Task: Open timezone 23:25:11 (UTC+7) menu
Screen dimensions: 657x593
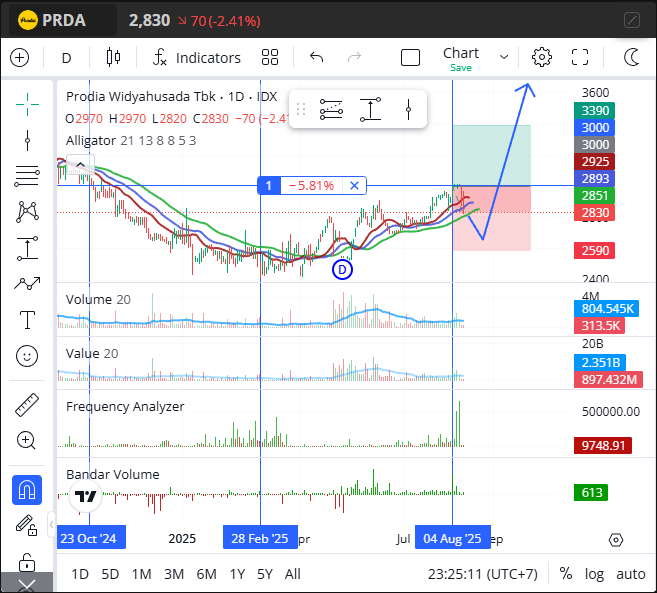Action: pyautogui.click(x=482, y=574)
